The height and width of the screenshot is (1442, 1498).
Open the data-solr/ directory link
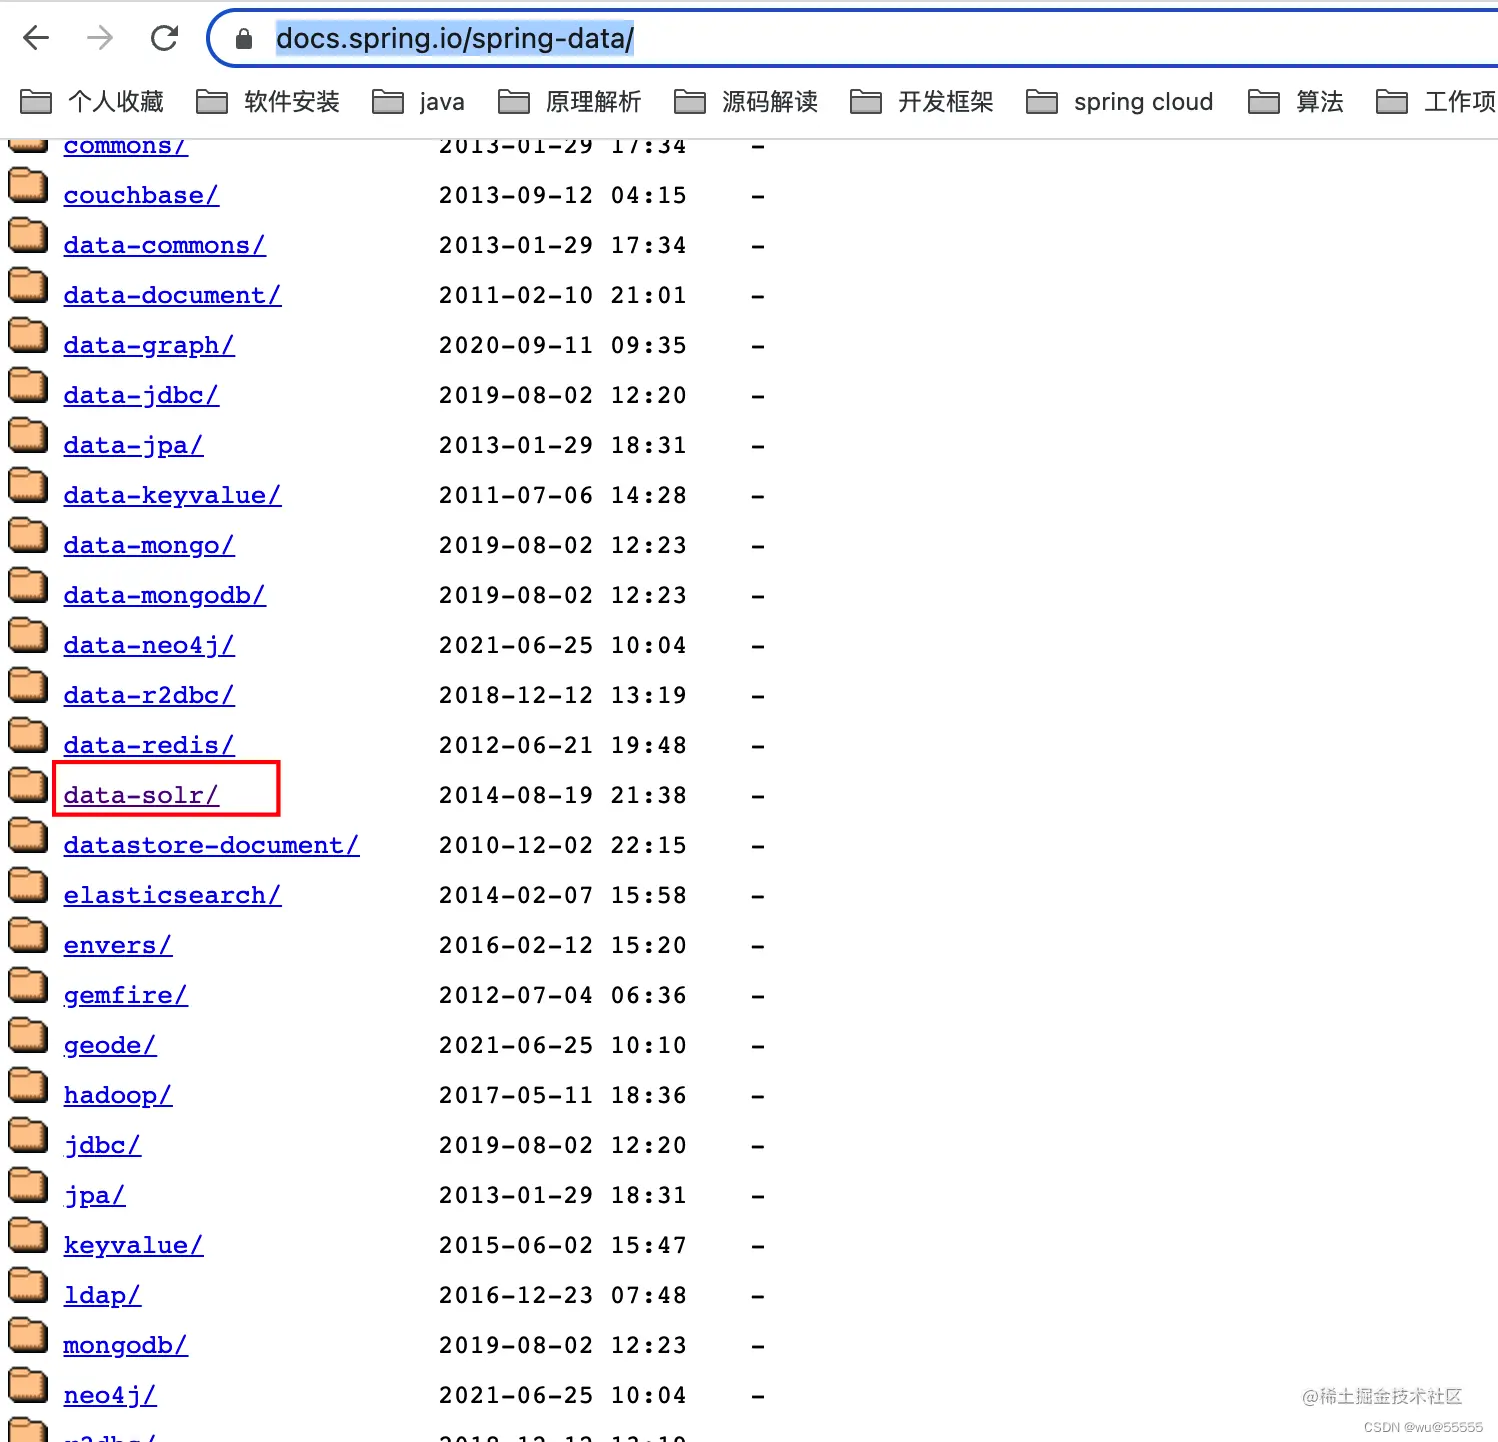[141, 795]
